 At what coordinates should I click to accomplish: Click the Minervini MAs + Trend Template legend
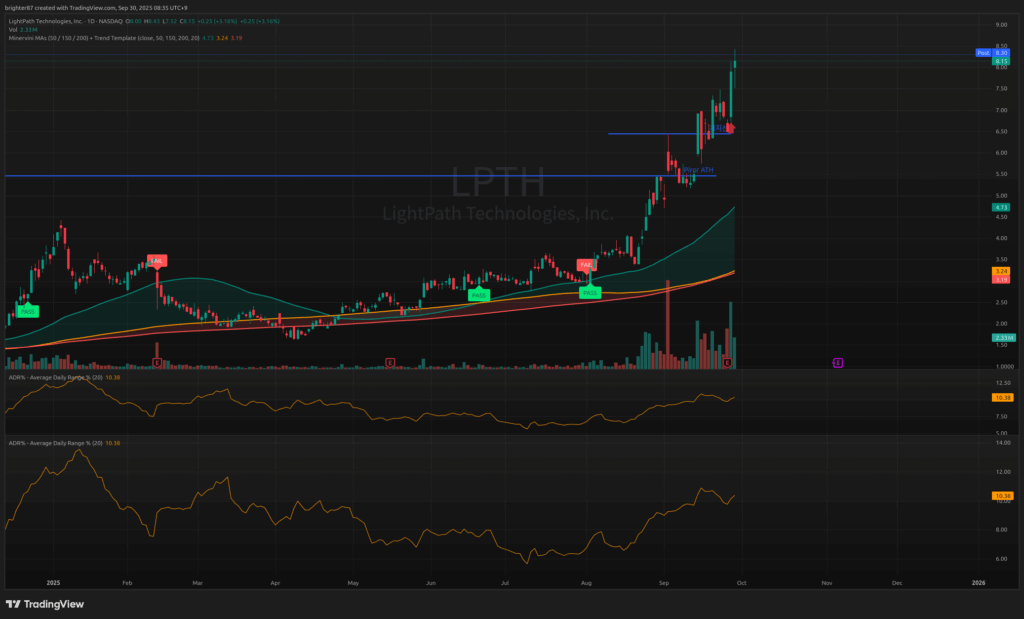click(125, 39)
